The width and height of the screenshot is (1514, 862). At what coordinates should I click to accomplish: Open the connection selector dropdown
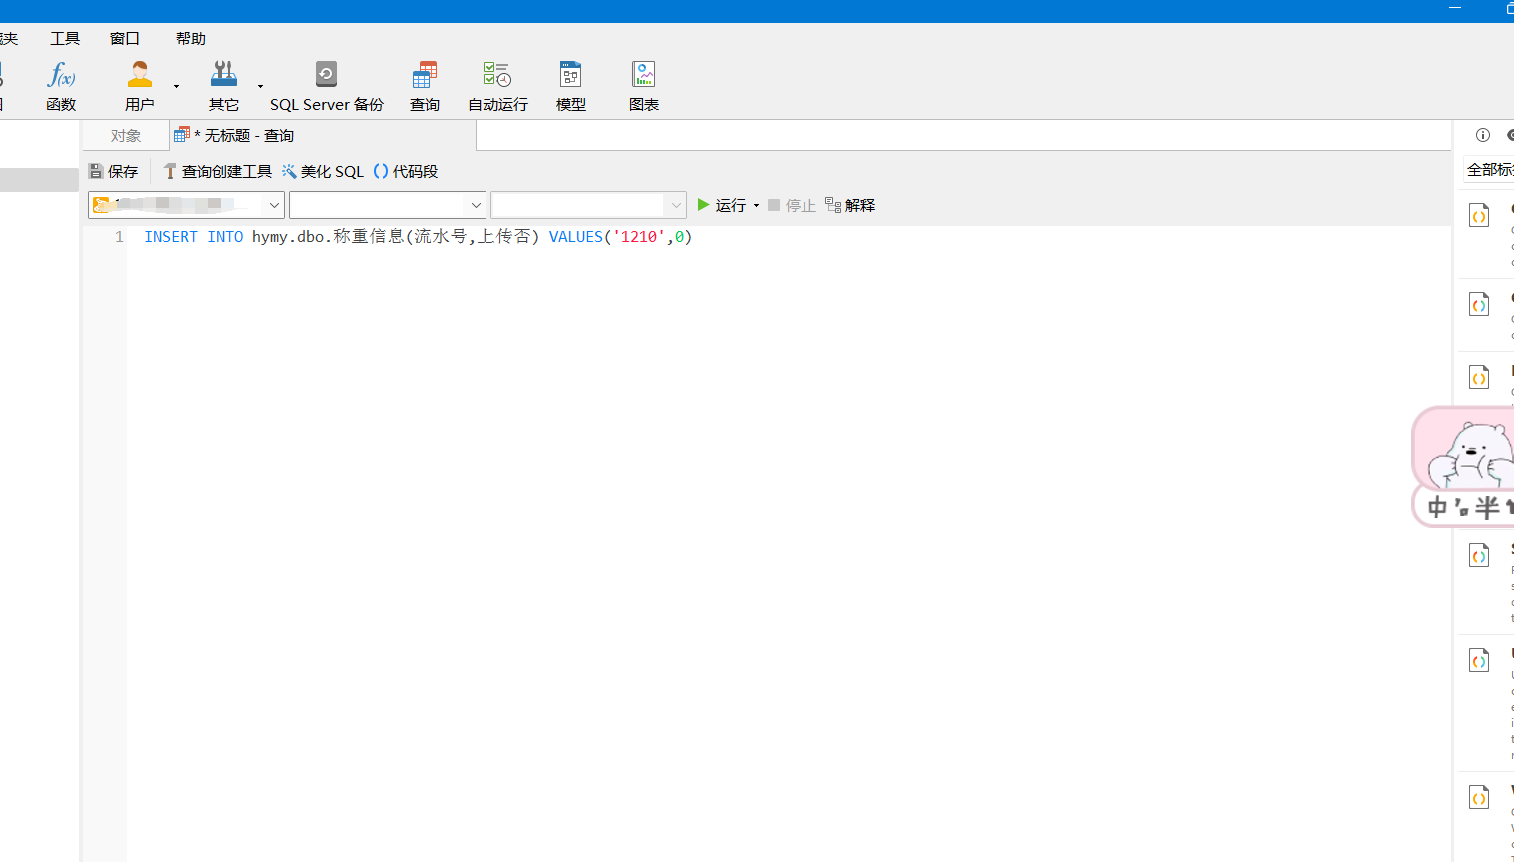click(x=273, y=204)
